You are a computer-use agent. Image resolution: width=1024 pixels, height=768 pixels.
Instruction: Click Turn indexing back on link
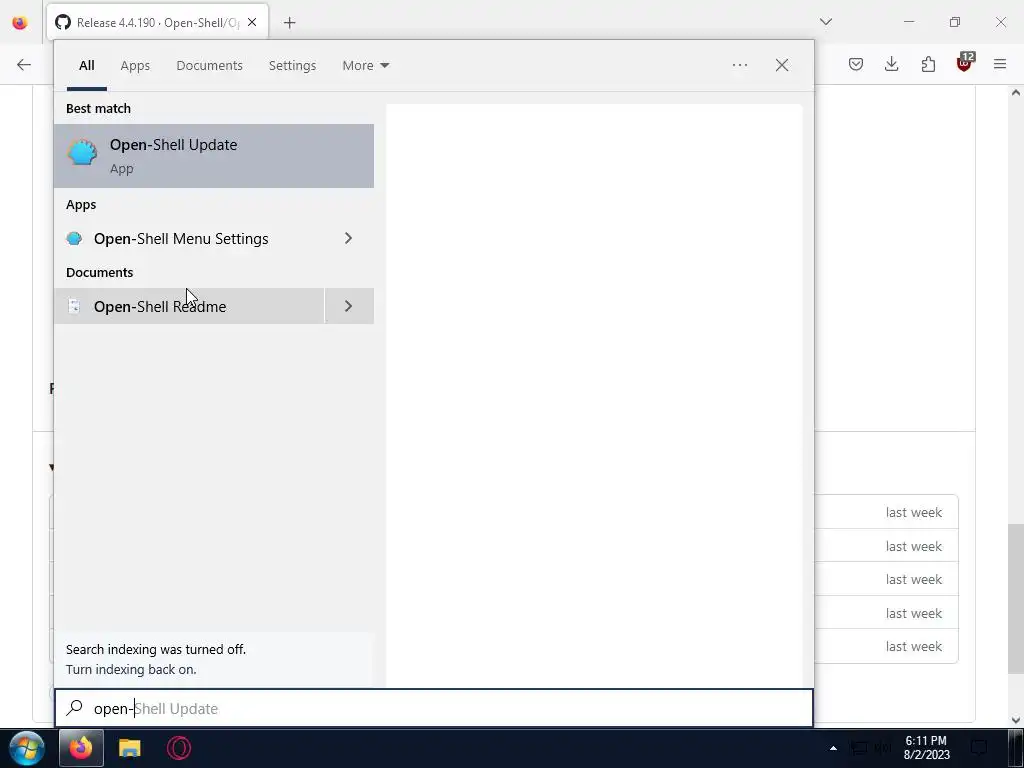131,669
